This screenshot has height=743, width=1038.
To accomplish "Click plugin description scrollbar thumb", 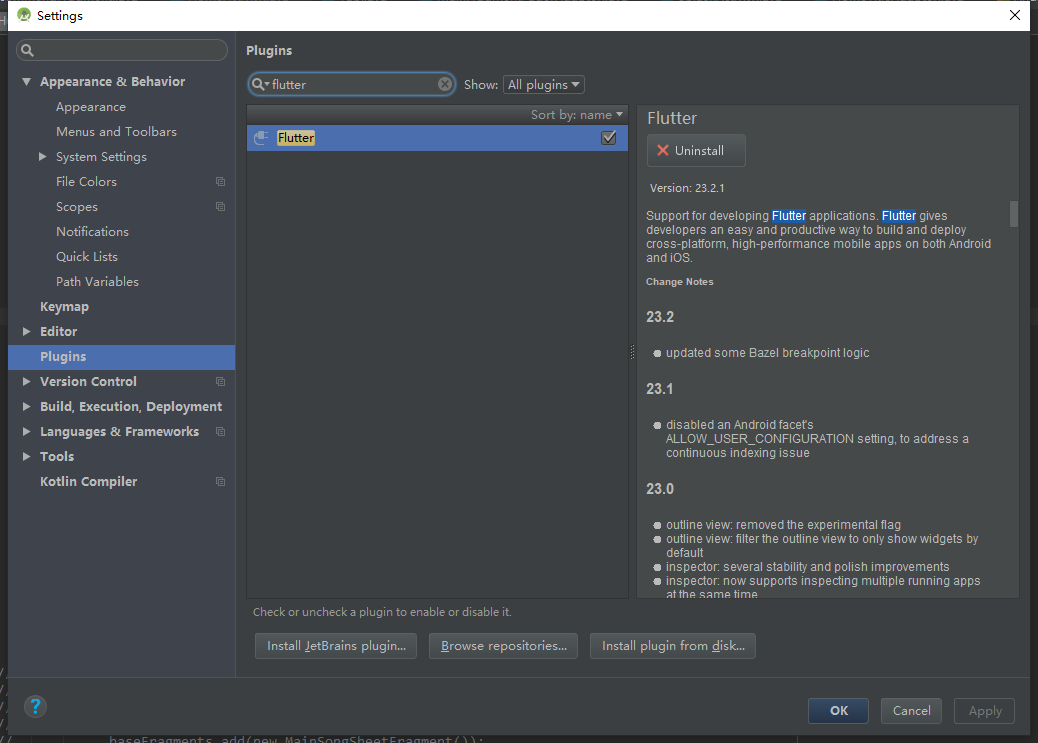I will (1014, 214).
